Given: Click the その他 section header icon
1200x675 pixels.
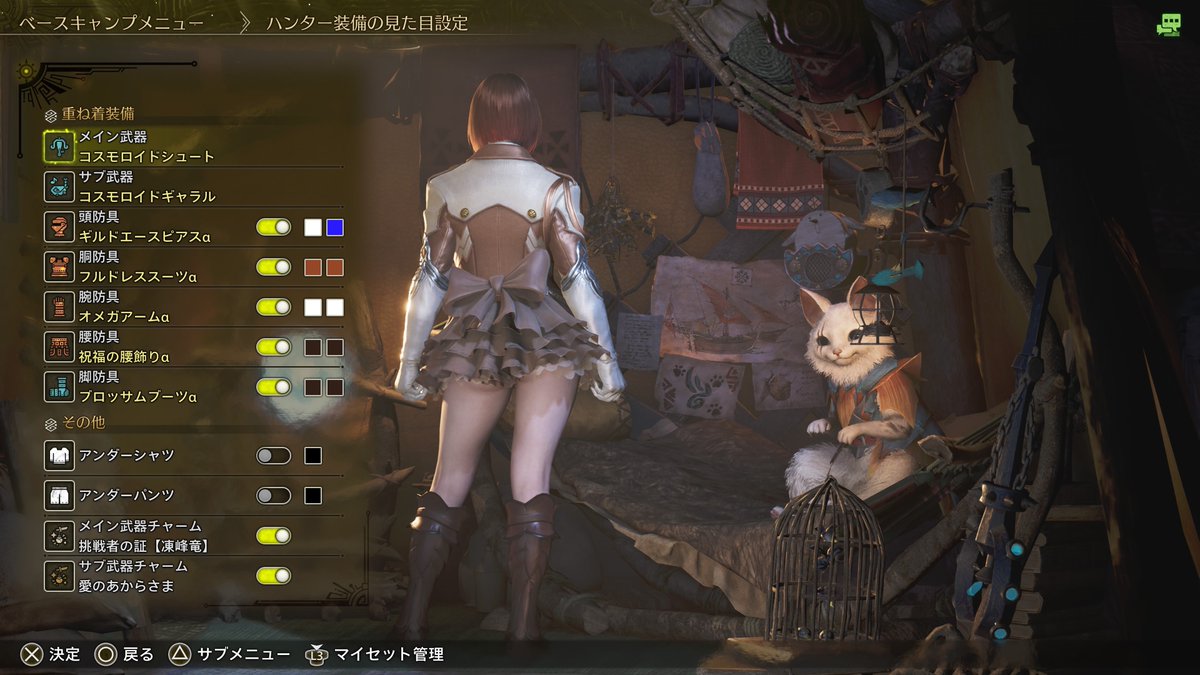Looking at the screenshot, I should (52, 423).
